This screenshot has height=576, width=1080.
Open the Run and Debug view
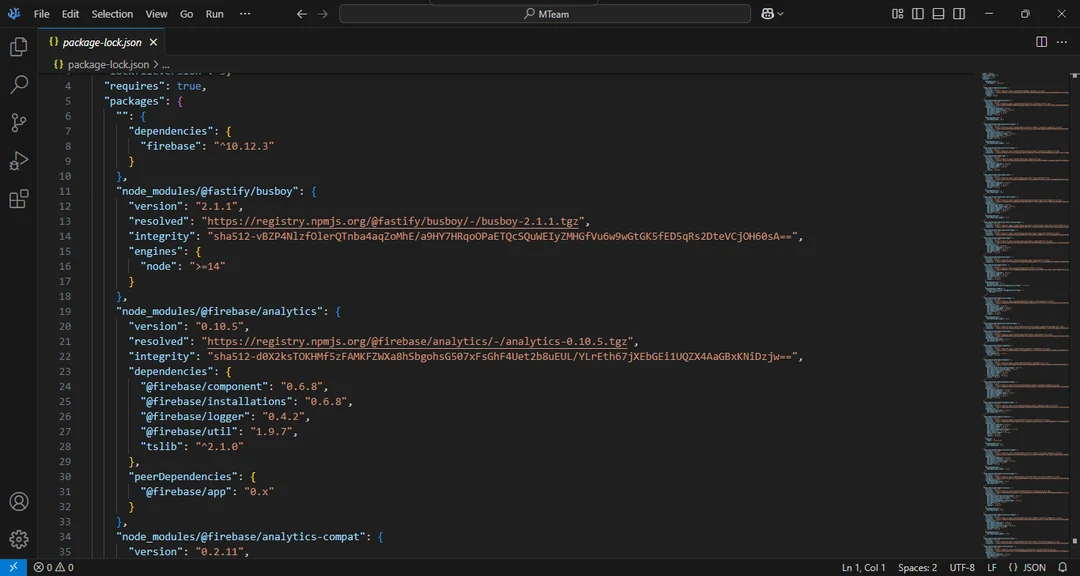pos(19,161)
